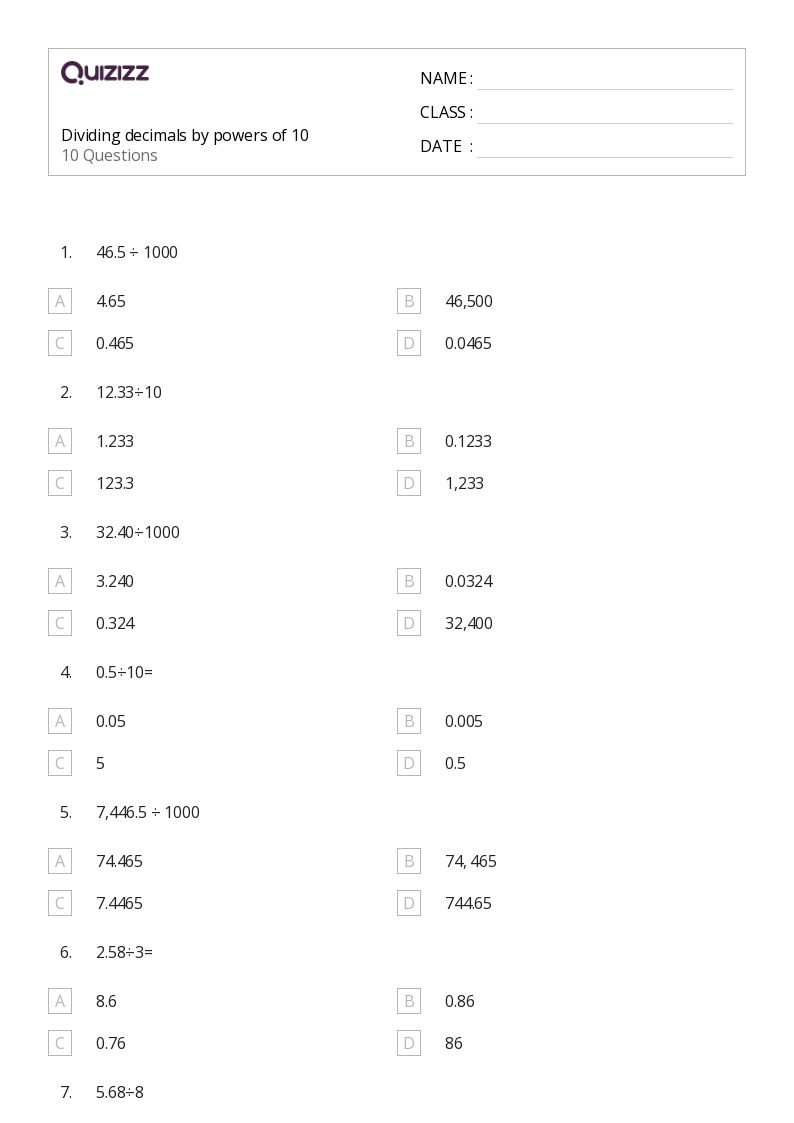Image resolution: width=794 pixels, height=1123 pixels.
Task: Check option A 1.233 for question 2
Action: [x=60, y=441]
